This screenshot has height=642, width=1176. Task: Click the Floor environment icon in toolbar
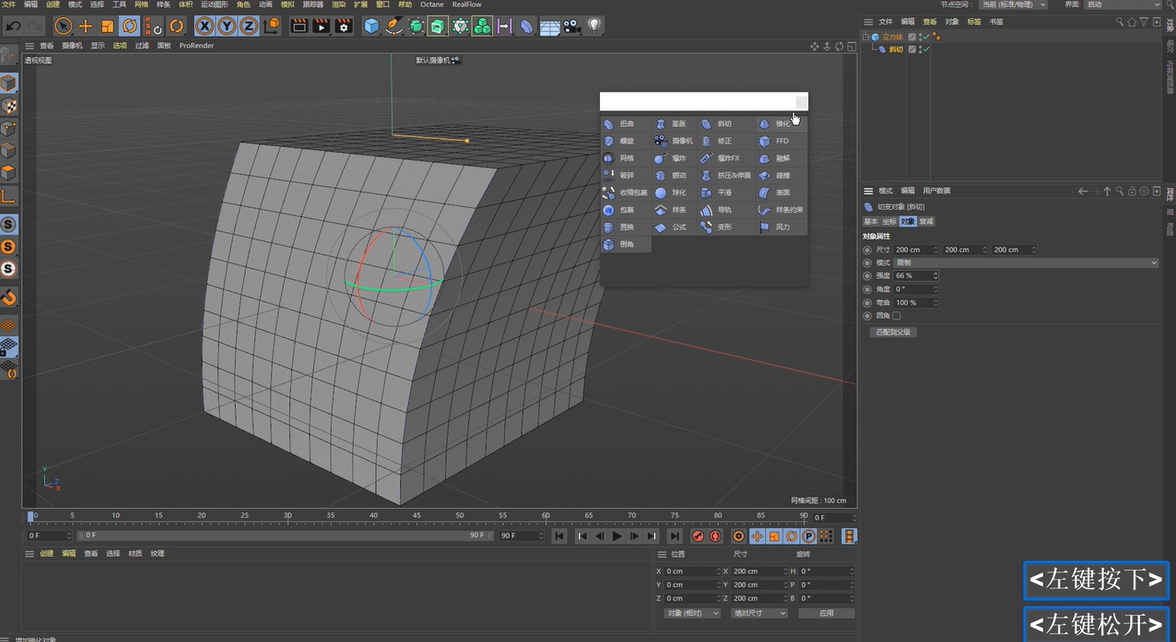coord(550,27)
